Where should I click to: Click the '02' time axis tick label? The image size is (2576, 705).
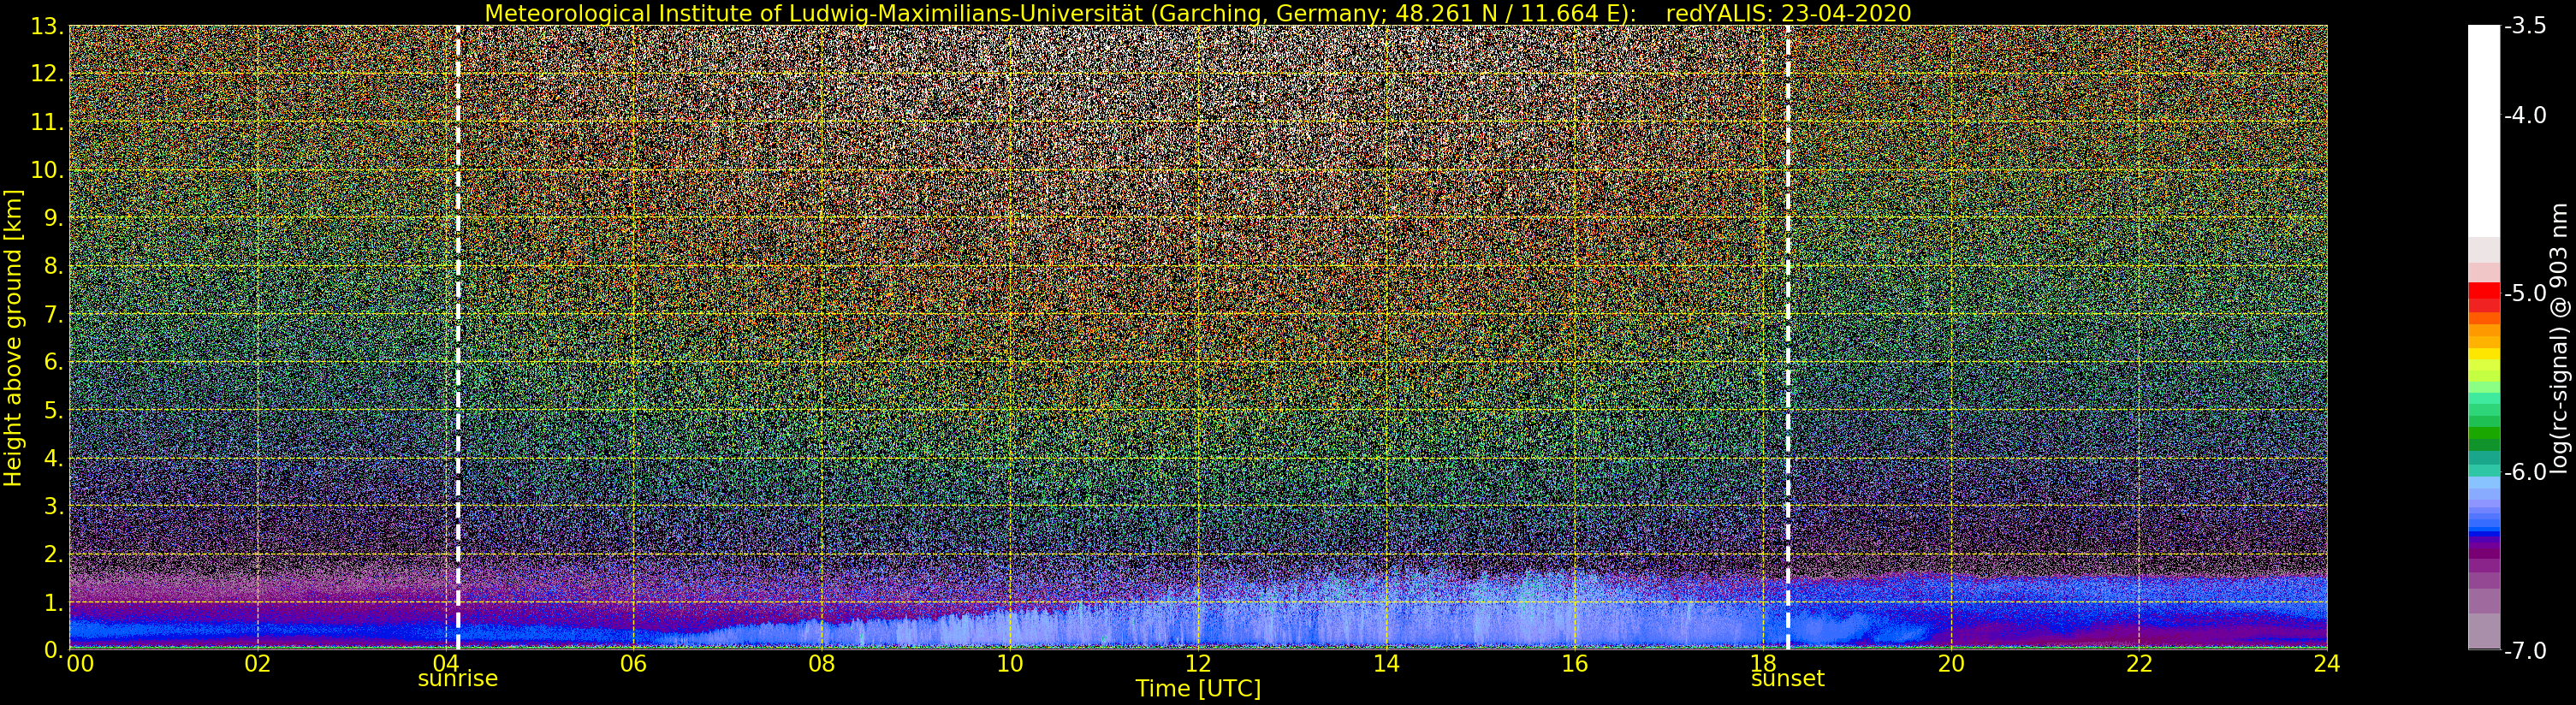pos(258,663)
